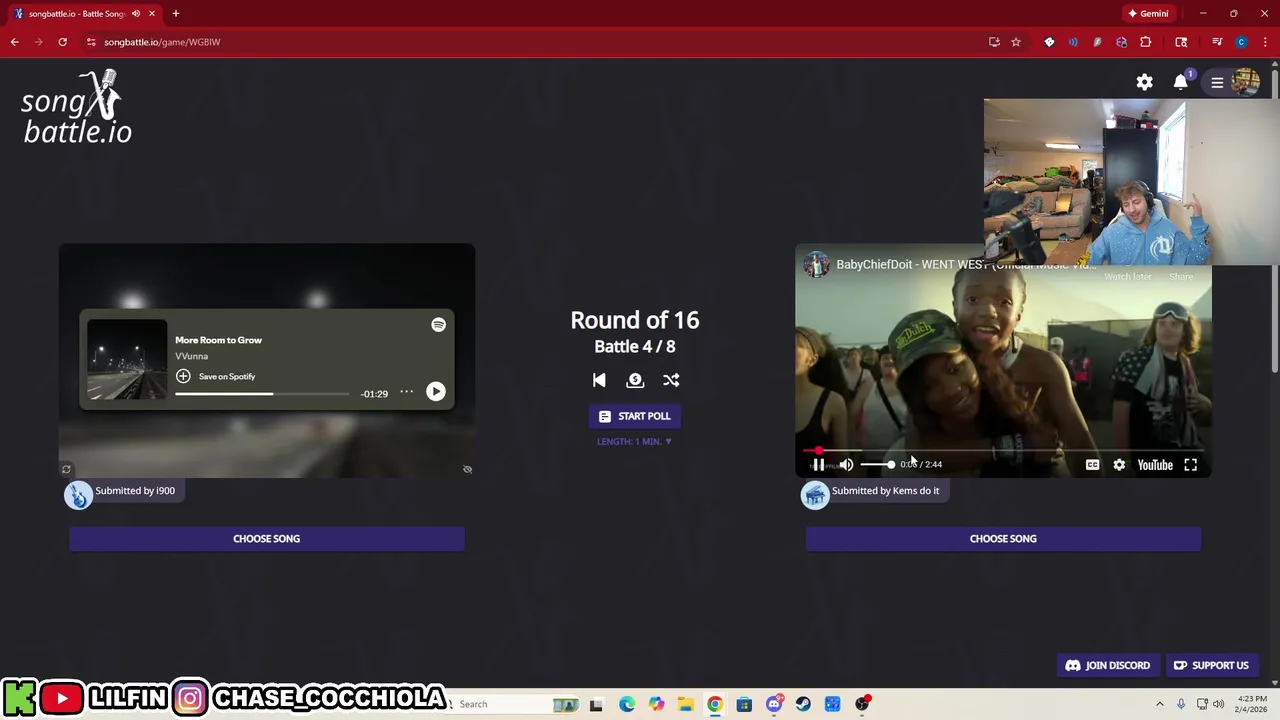Close the songbattle.io tab
Viewport: 1280px width, 720px height.
tap(152, 14)
